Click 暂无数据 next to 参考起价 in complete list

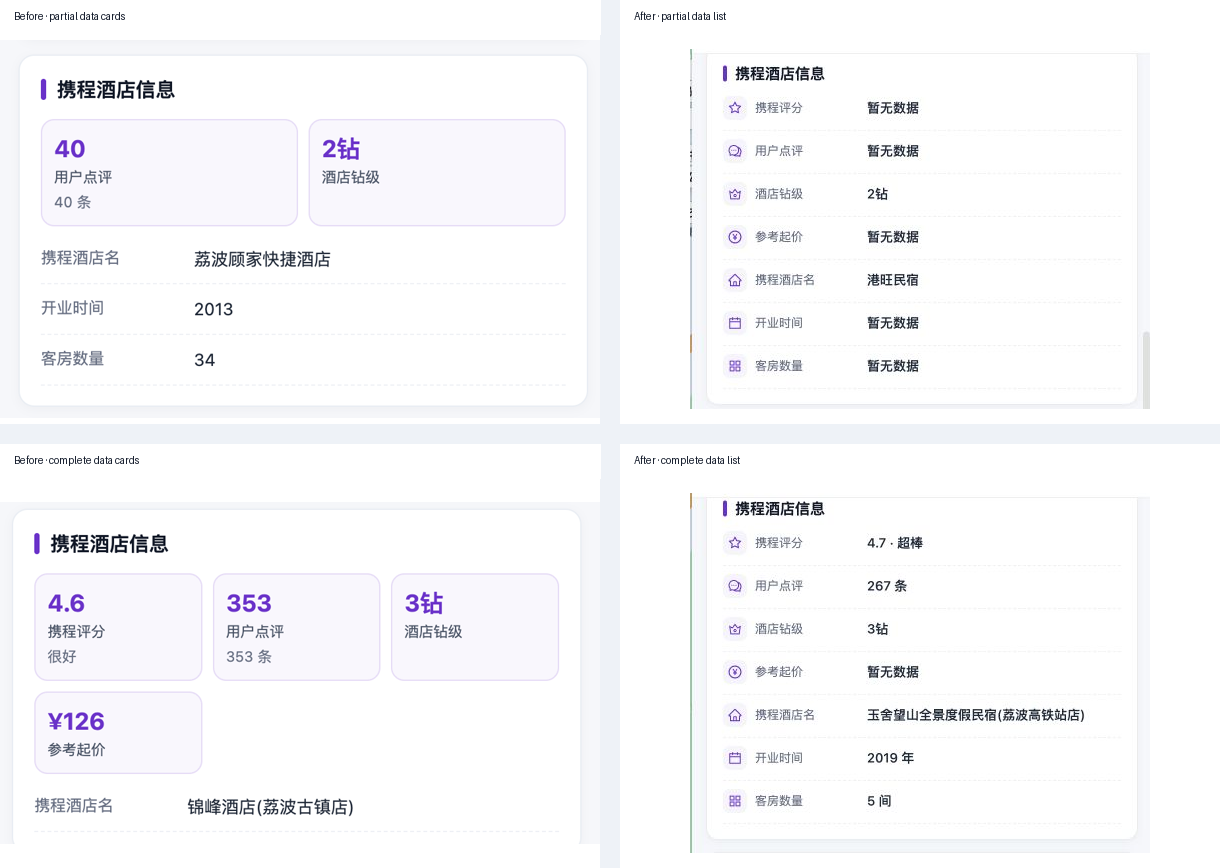coord(893,672)
